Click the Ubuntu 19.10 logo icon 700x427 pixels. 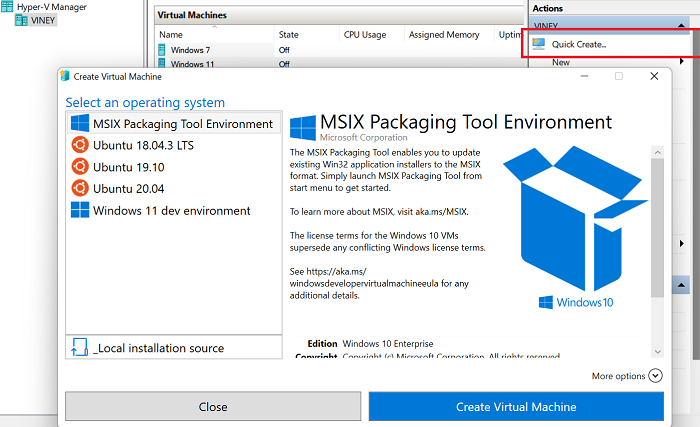point(80,167)
